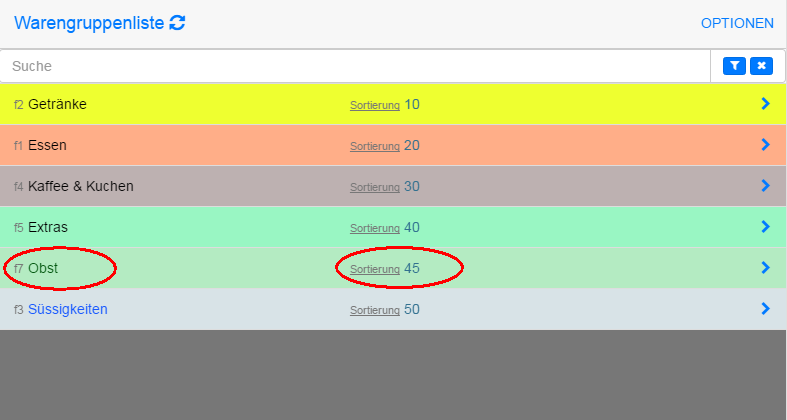Click the chevron arrow for Obst
The width and height of the screenshot is (787, 420).
765,267
